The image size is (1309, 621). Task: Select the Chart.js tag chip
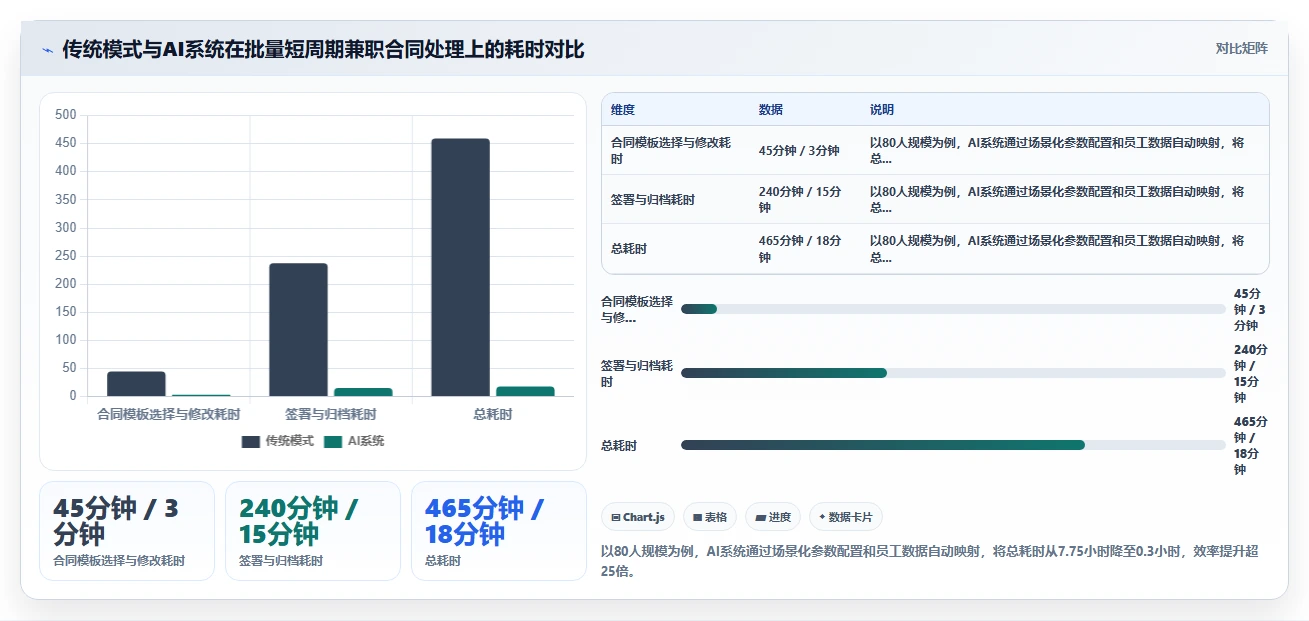pos(637,517)
